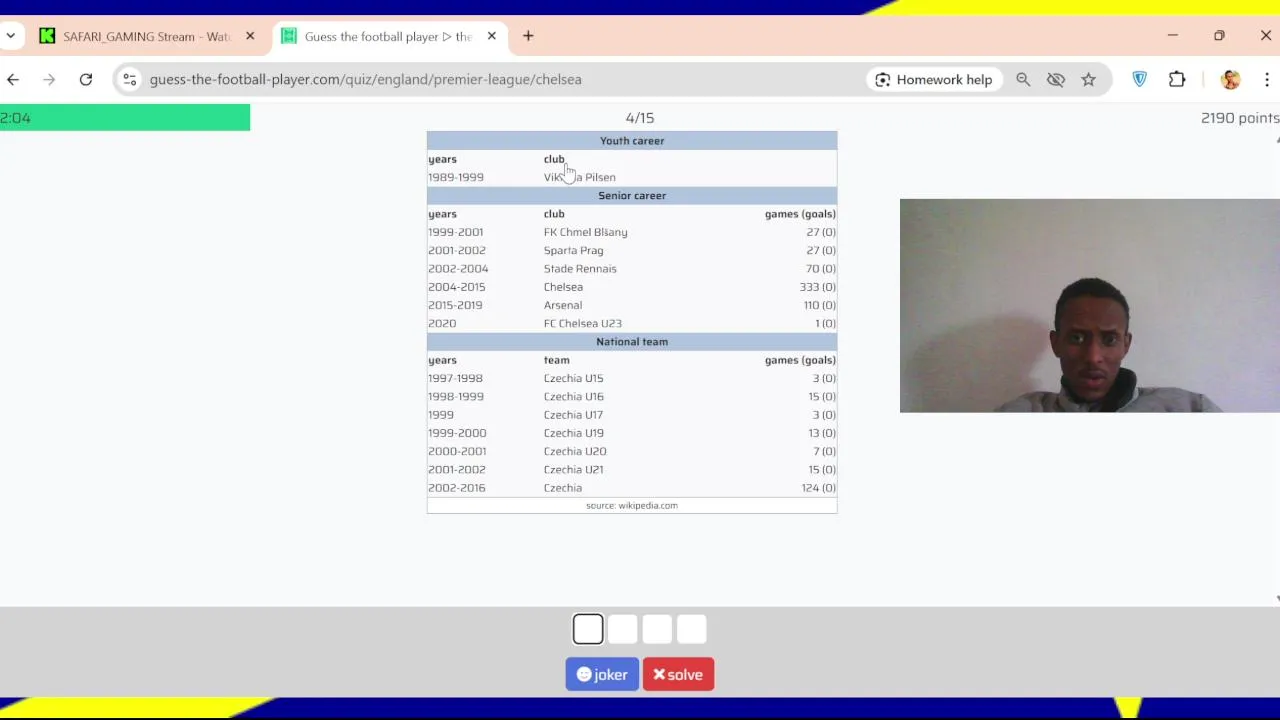Click the National team header
The image size is (1280, 720).
[x=632, y=342]
